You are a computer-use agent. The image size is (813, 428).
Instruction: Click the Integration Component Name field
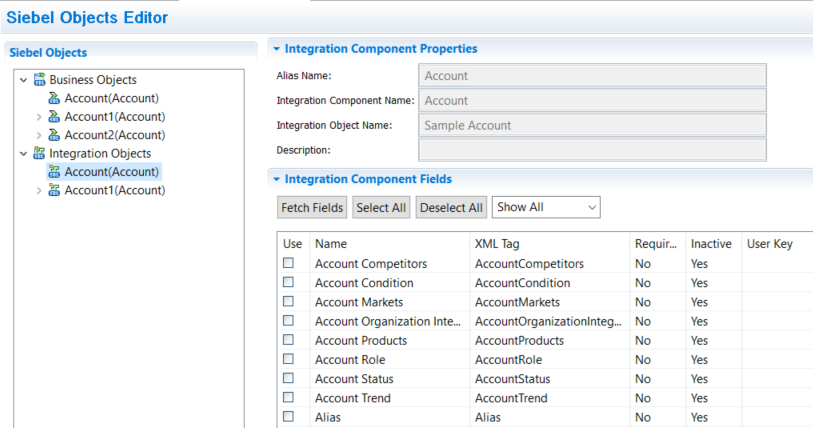592,101
